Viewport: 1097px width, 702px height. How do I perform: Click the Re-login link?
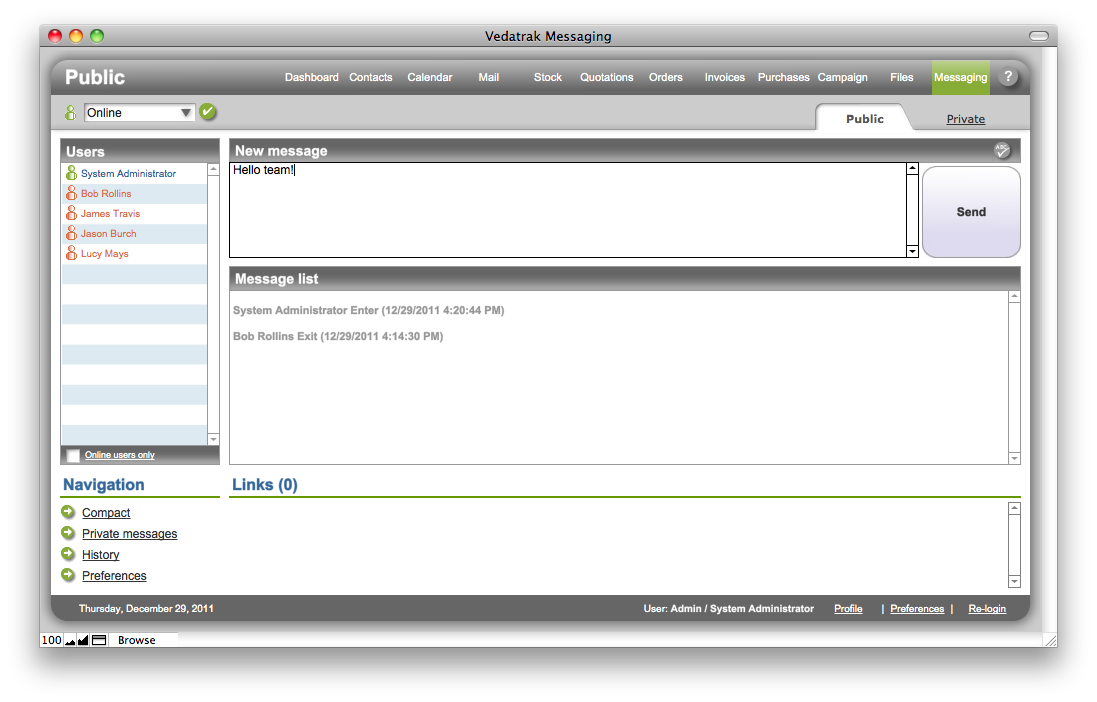pos(987,608)
